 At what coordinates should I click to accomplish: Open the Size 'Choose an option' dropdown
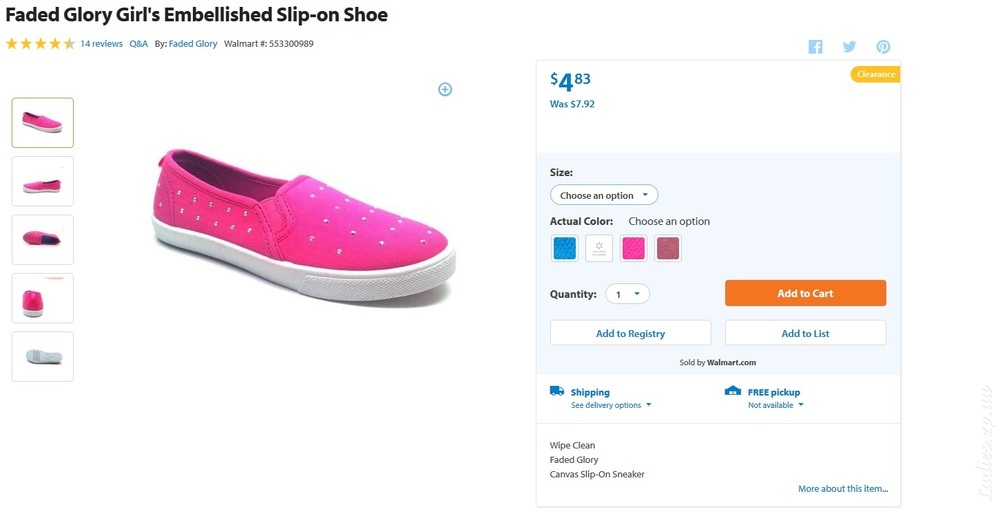pos(604,195)
